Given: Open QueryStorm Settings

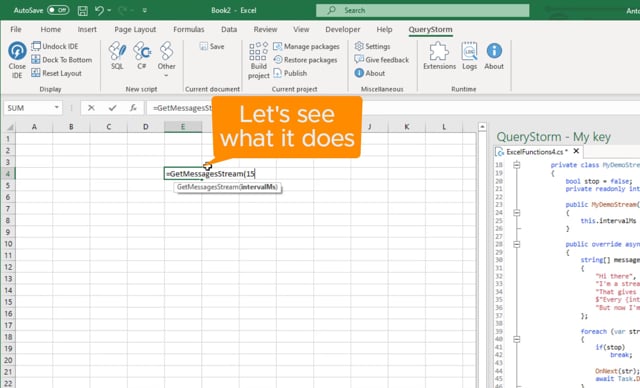Looking at the screenshot, I should (x=372, y=46).
